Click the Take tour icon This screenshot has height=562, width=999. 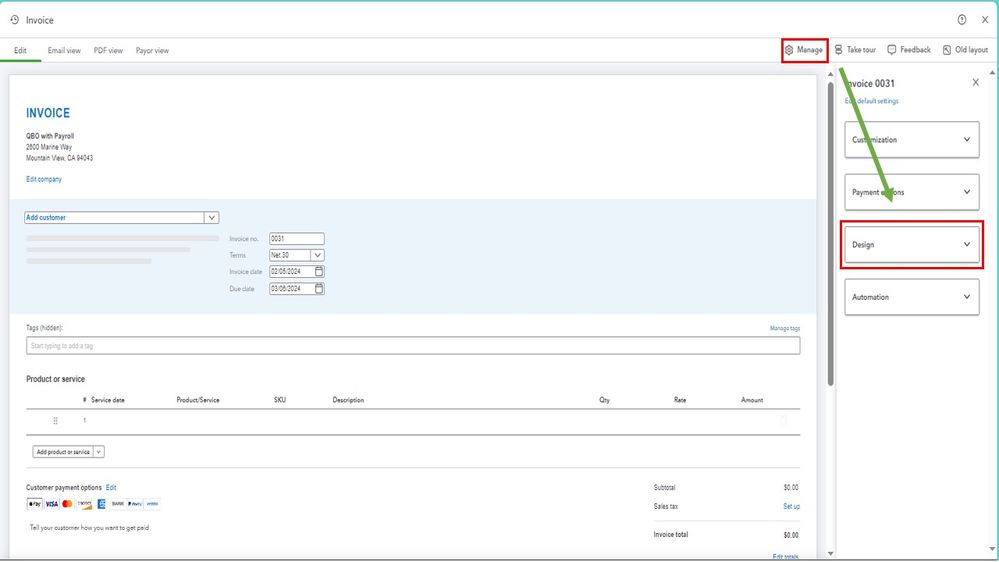[x=838, y=50]
